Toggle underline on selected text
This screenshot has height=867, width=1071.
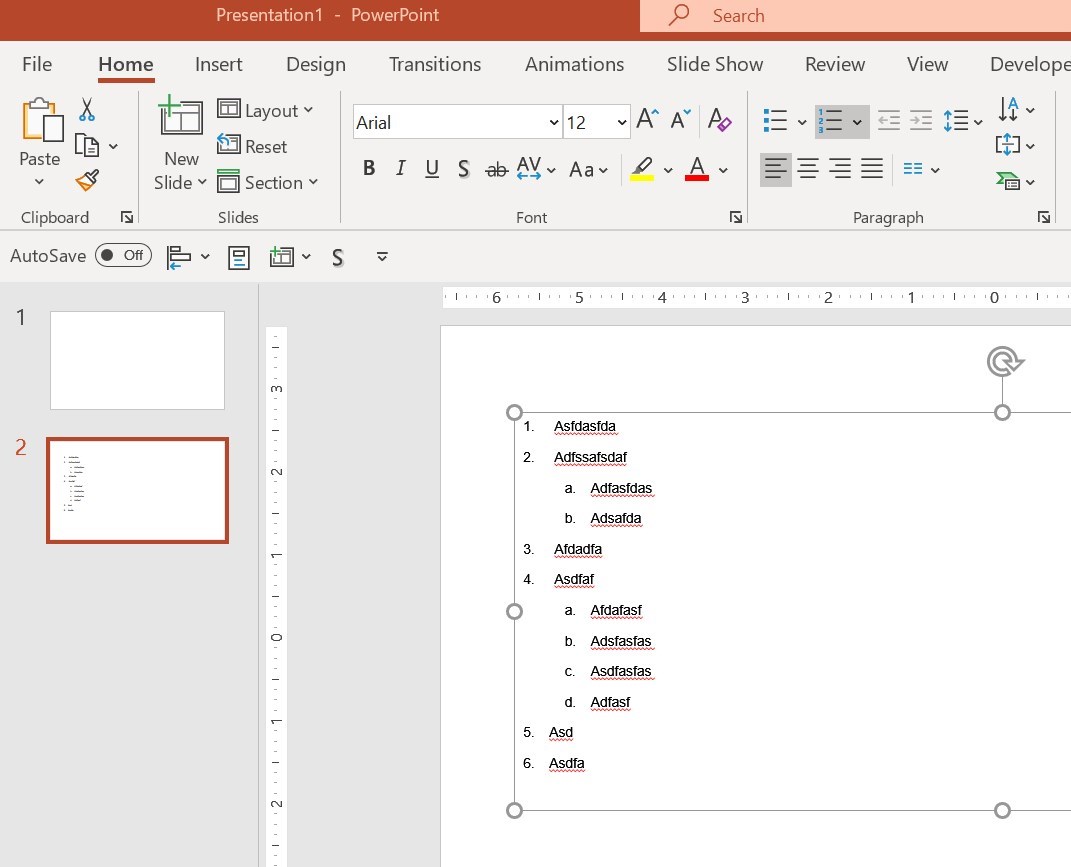tap(431, 169)
